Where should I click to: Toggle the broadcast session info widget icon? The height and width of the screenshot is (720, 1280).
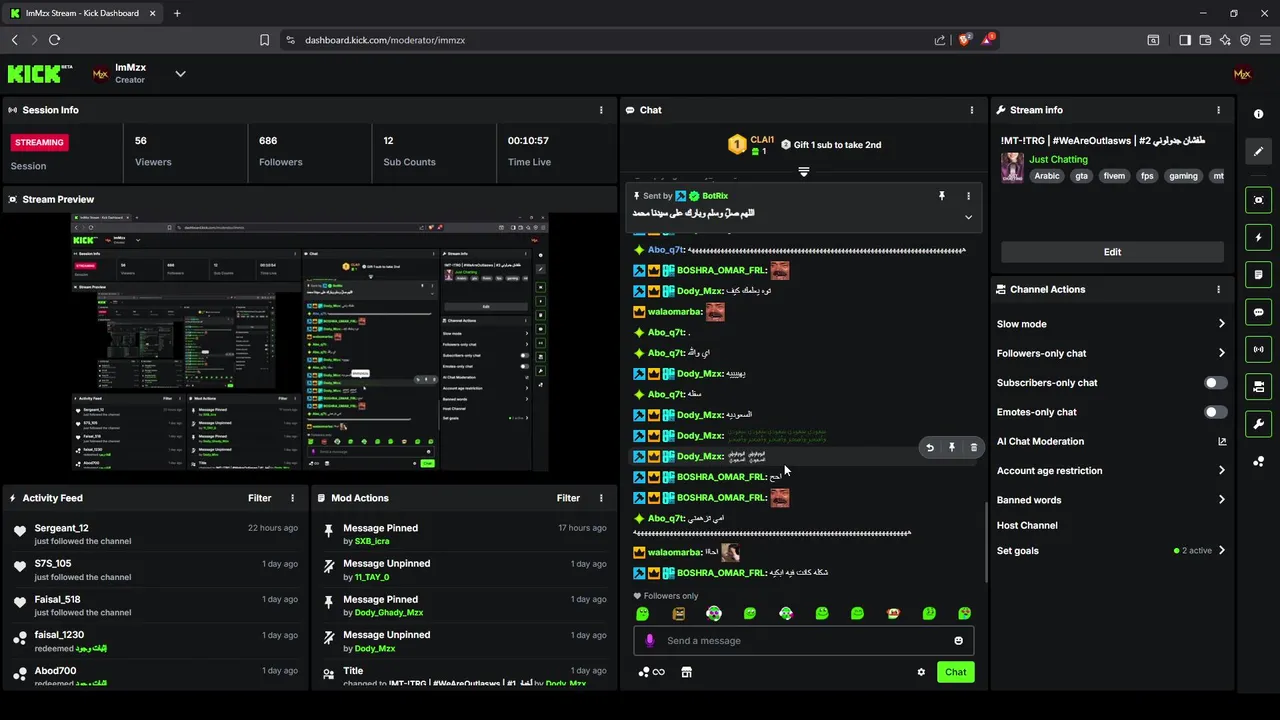(1258, 349)
